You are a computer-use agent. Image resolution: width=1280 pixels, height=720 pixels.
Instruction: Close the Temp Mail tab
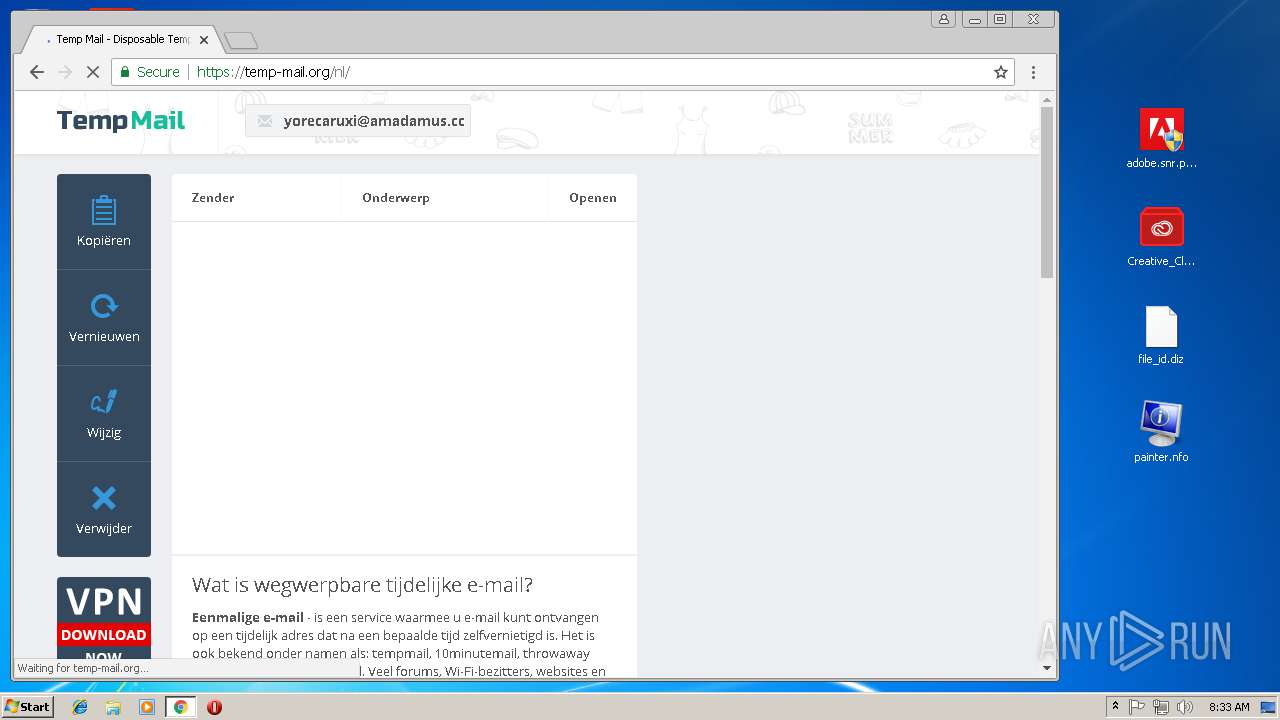point(204,40)
